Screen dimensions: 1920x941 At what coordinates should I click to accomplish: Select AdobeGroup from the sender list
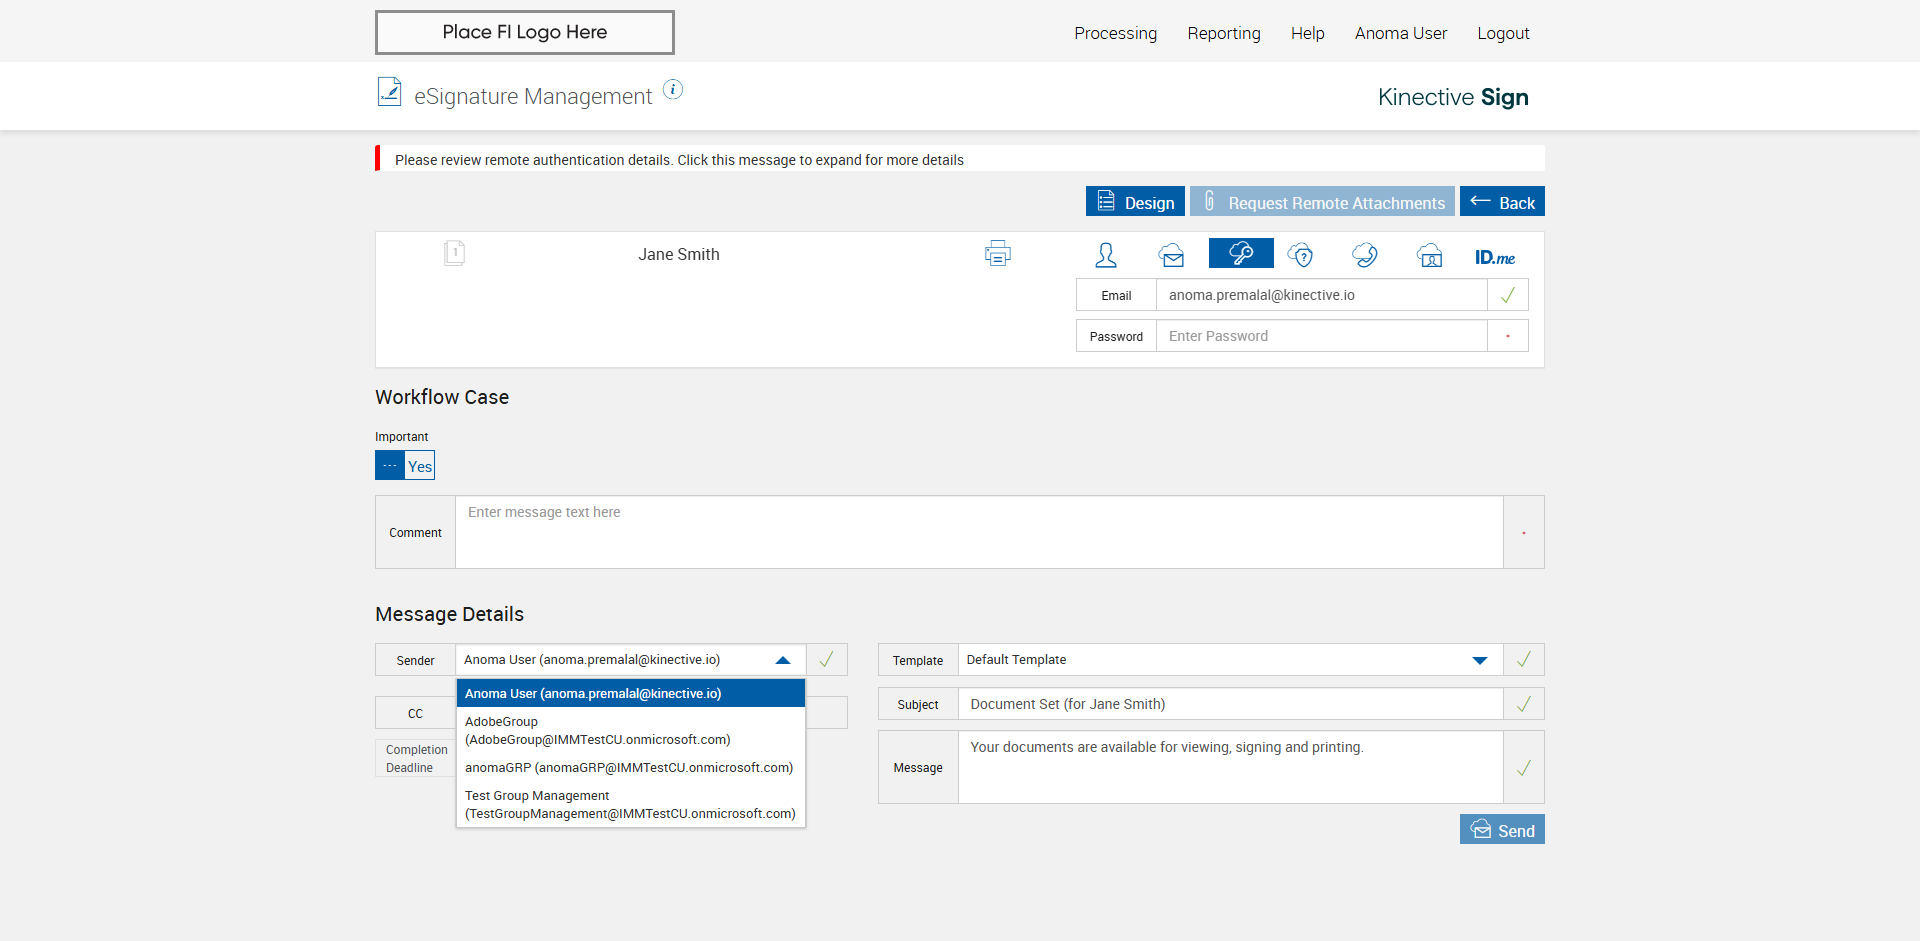point(597,731)
